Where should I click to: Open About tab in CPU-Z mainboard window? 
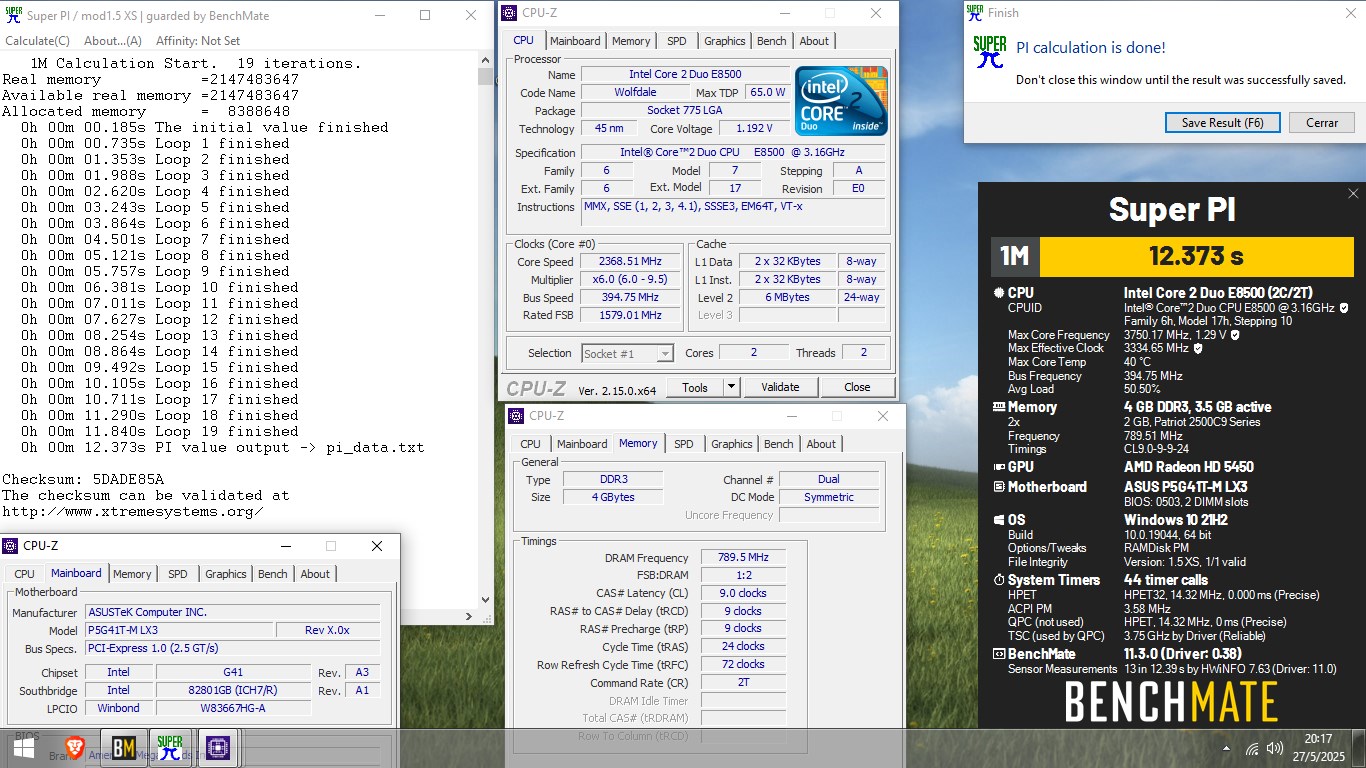315,574
